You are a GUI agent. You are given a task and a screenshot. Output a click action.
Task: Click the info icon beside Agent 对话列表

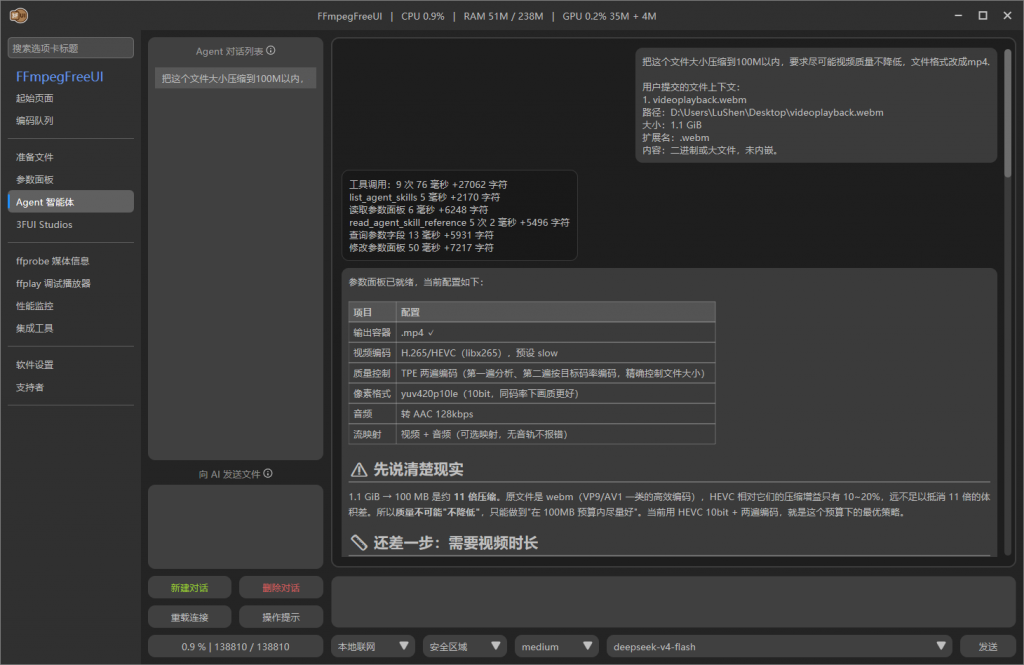coord(270,50)
